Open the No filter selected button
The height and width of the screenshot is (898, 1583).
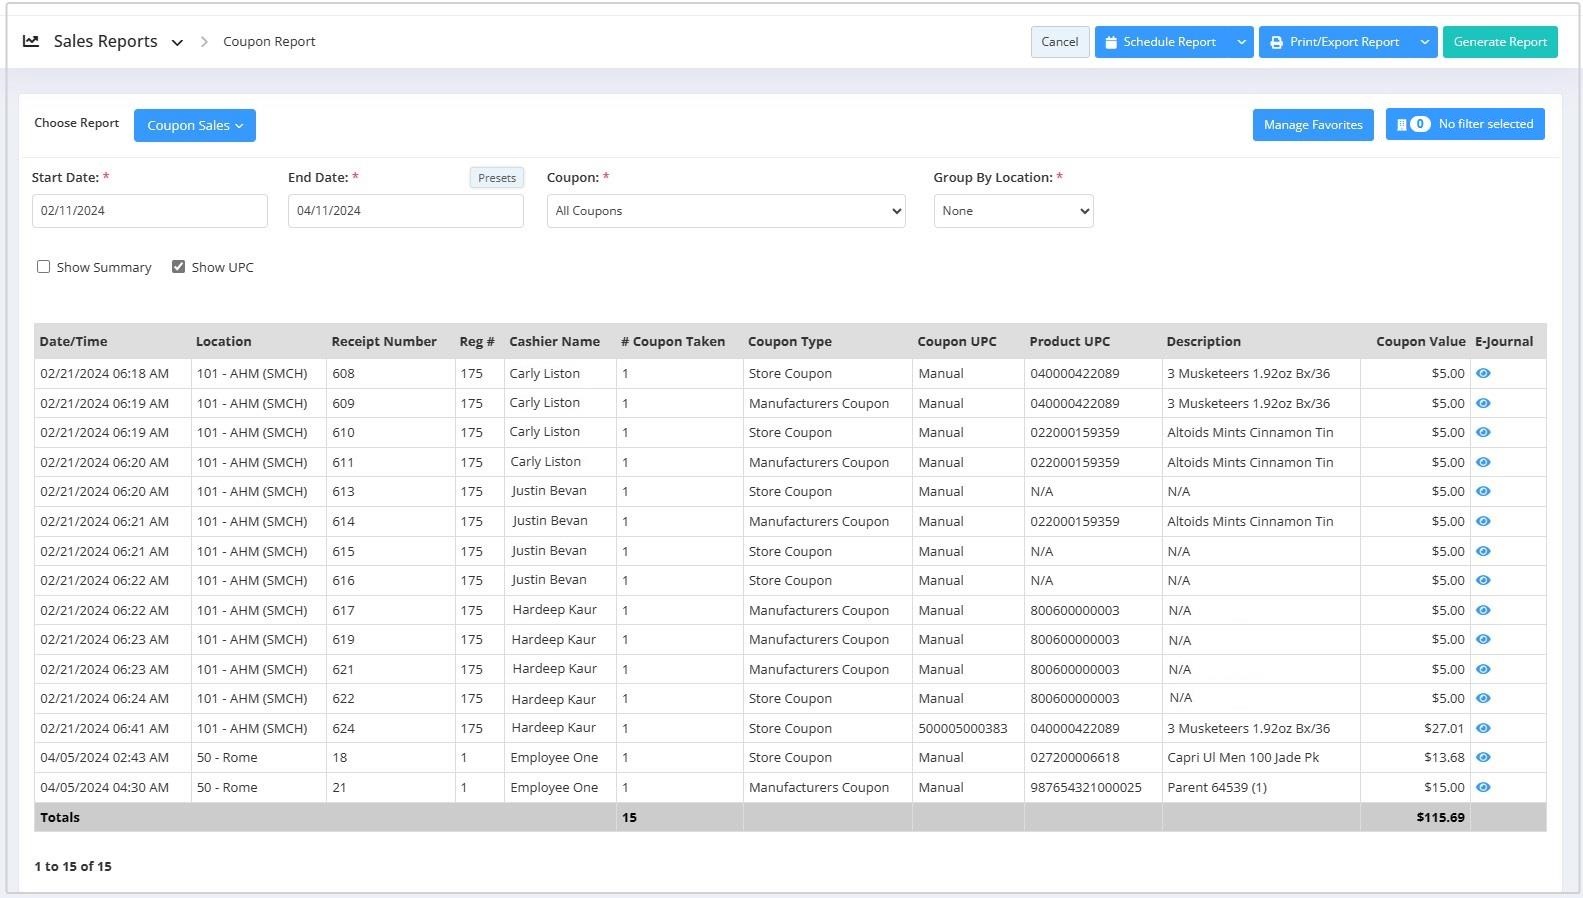(x=1464, y=124)
